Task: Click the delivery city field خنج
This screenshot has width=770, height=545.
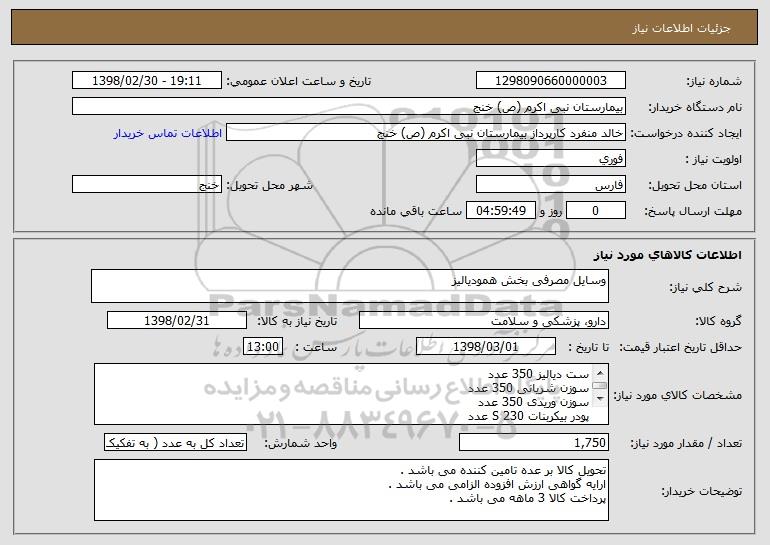Action: [147, 185]
